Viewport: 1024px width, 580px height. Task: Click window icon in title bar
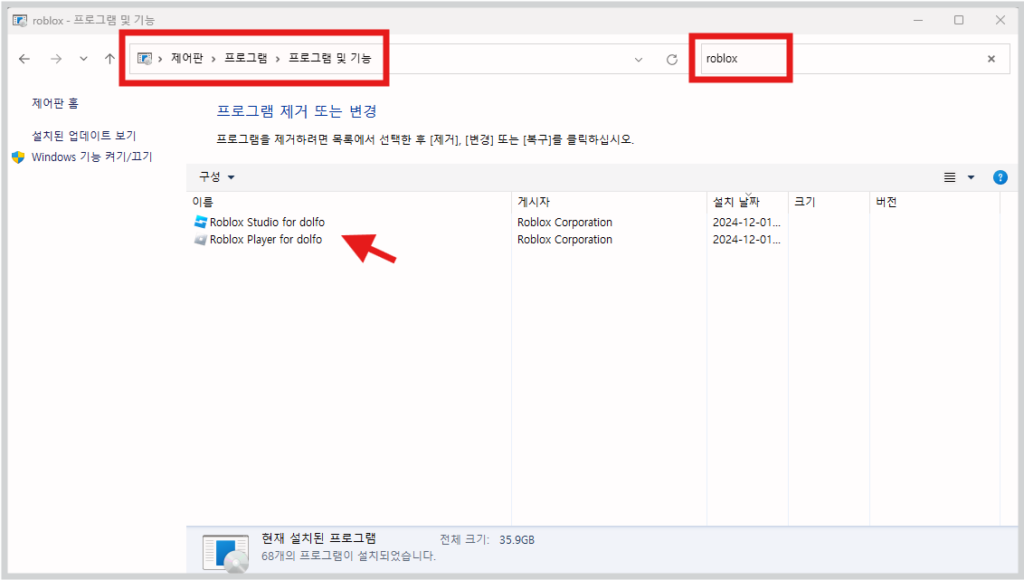[20, 20]
